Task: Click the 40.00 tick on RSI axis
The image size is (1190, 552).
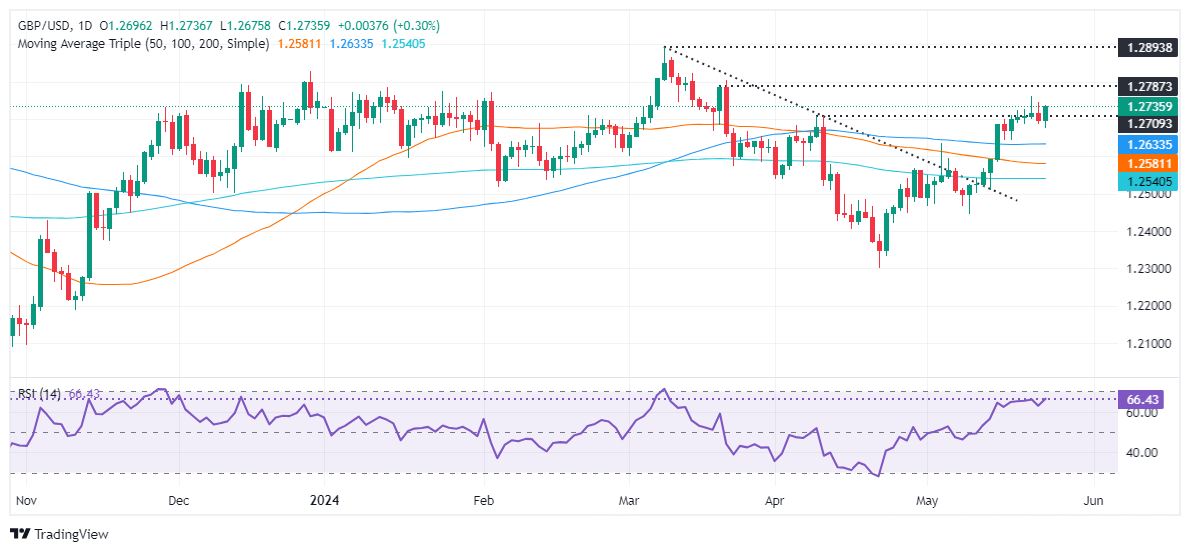Action: point(1141,453)
